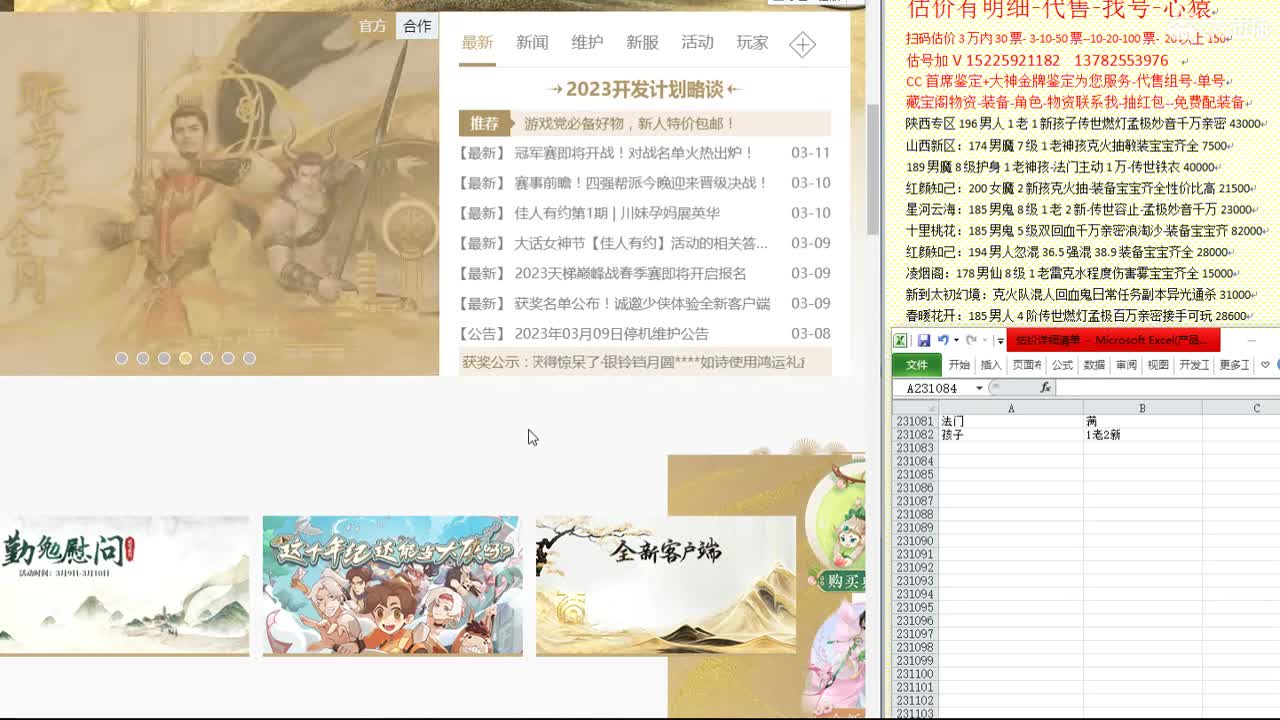This screenshot has height=720, width=1280.
Task: Select the last carousel dot under the banner
Action: [249, 358]
